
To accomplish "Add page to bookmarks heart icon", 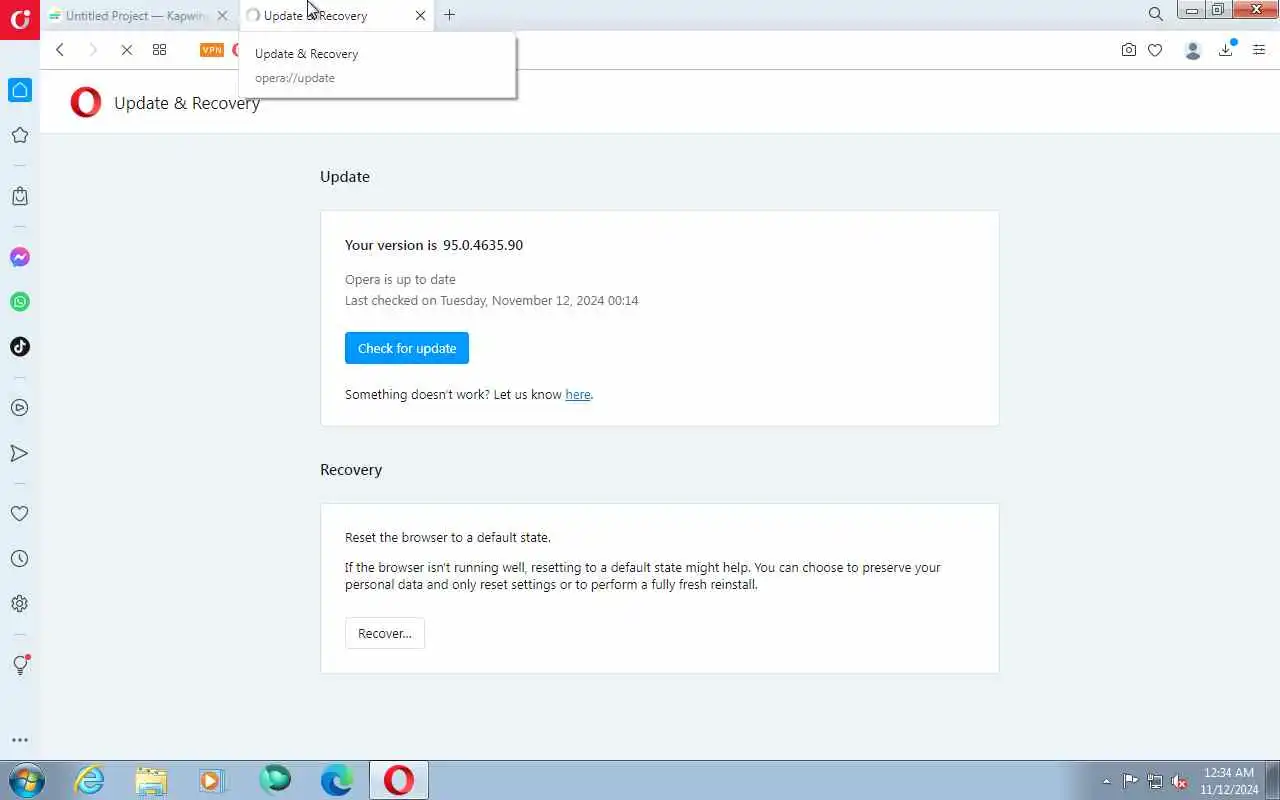I will (x=1155, y=50).
